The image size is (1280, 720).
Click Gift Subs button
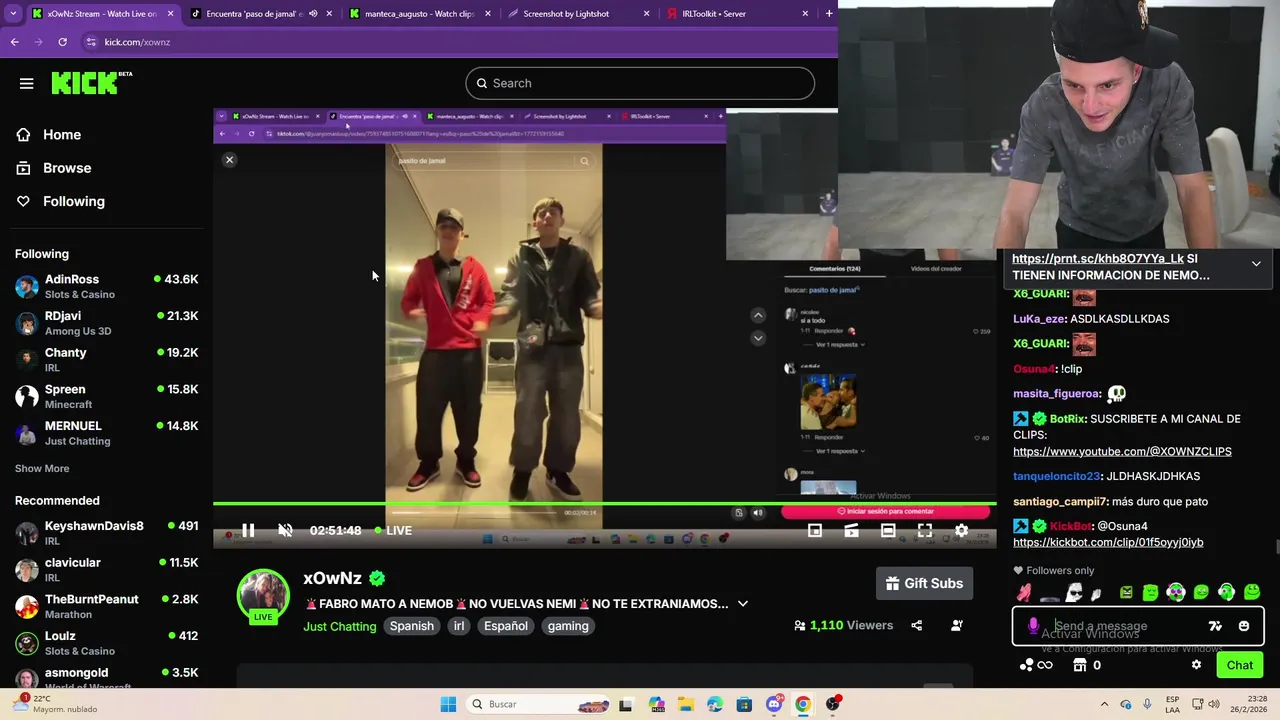click(925, 583)
